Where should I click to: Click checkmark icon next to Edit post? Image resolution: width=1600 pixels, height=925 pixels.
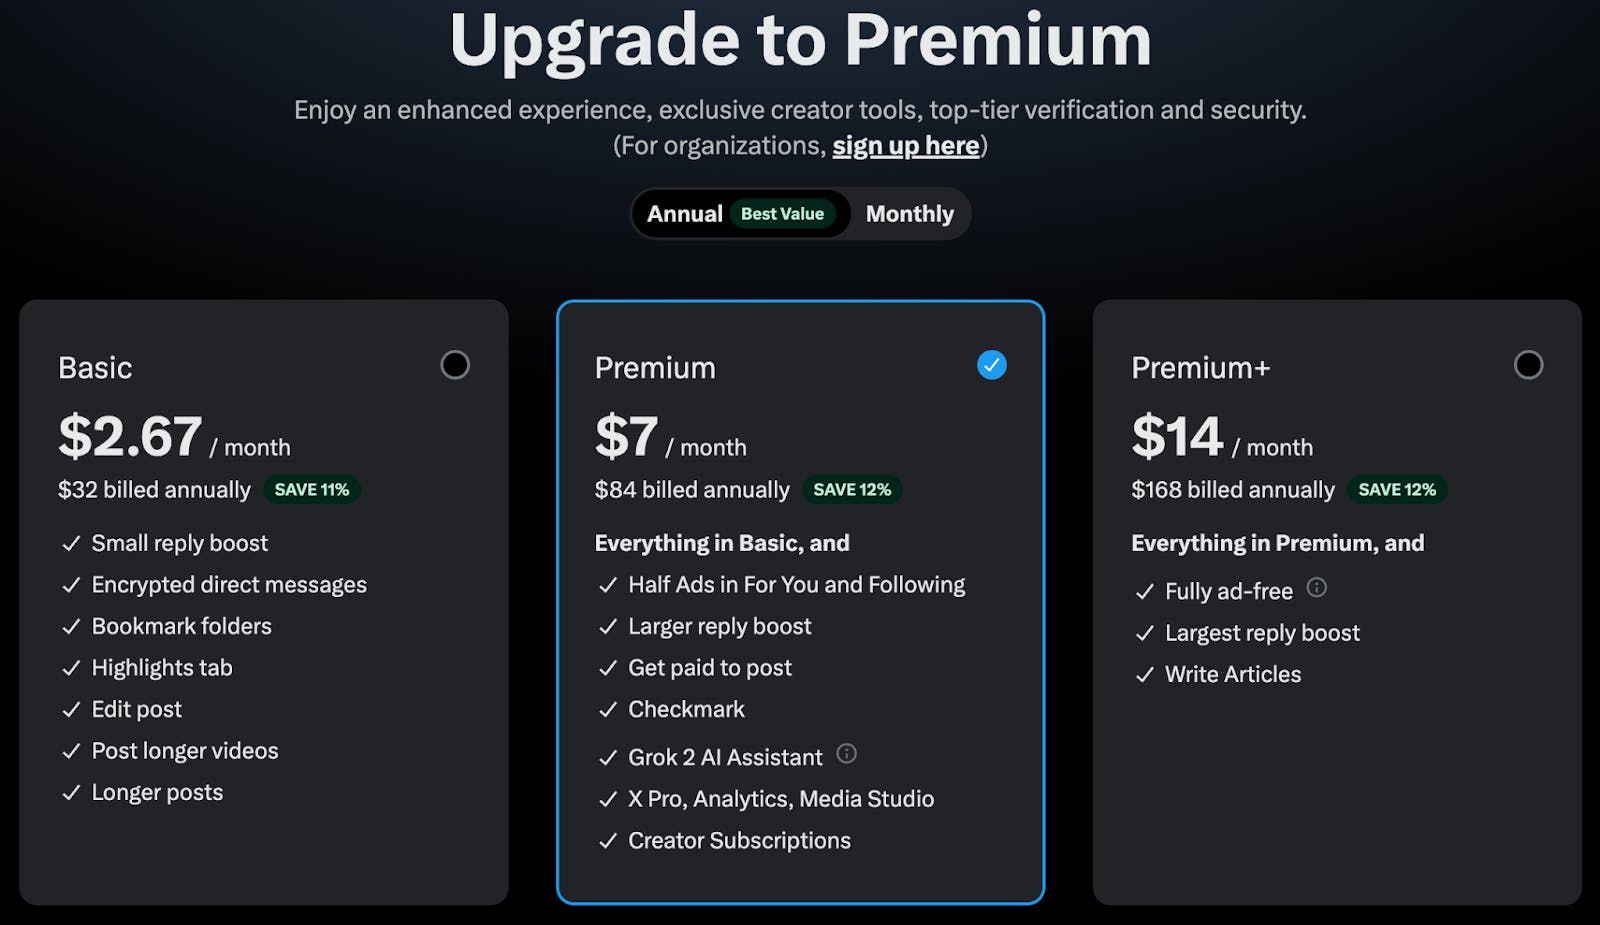tap(71, 710)
